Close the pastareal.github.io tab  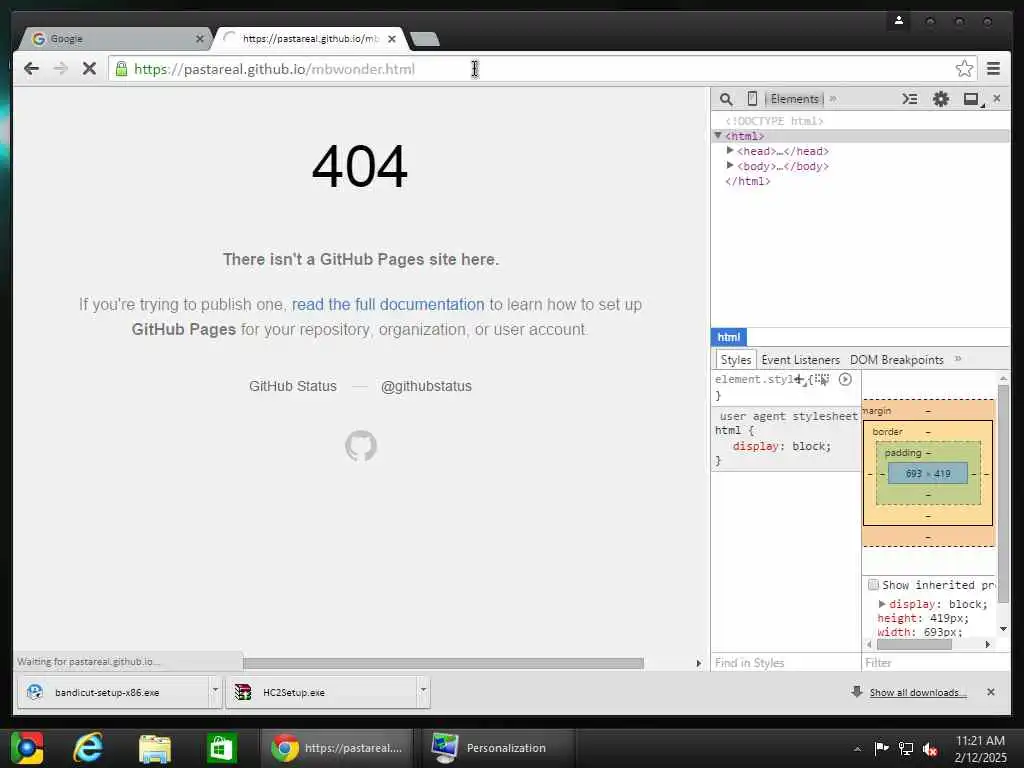392,39
